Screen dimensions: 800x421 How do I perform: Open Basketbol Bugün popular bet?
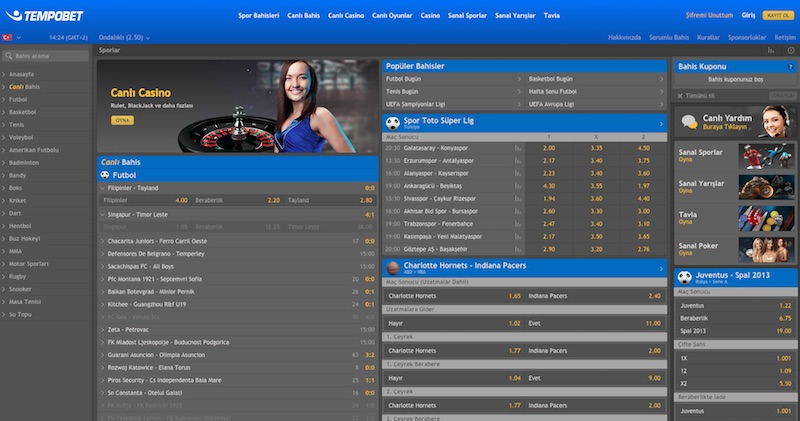tap(596, 79)
